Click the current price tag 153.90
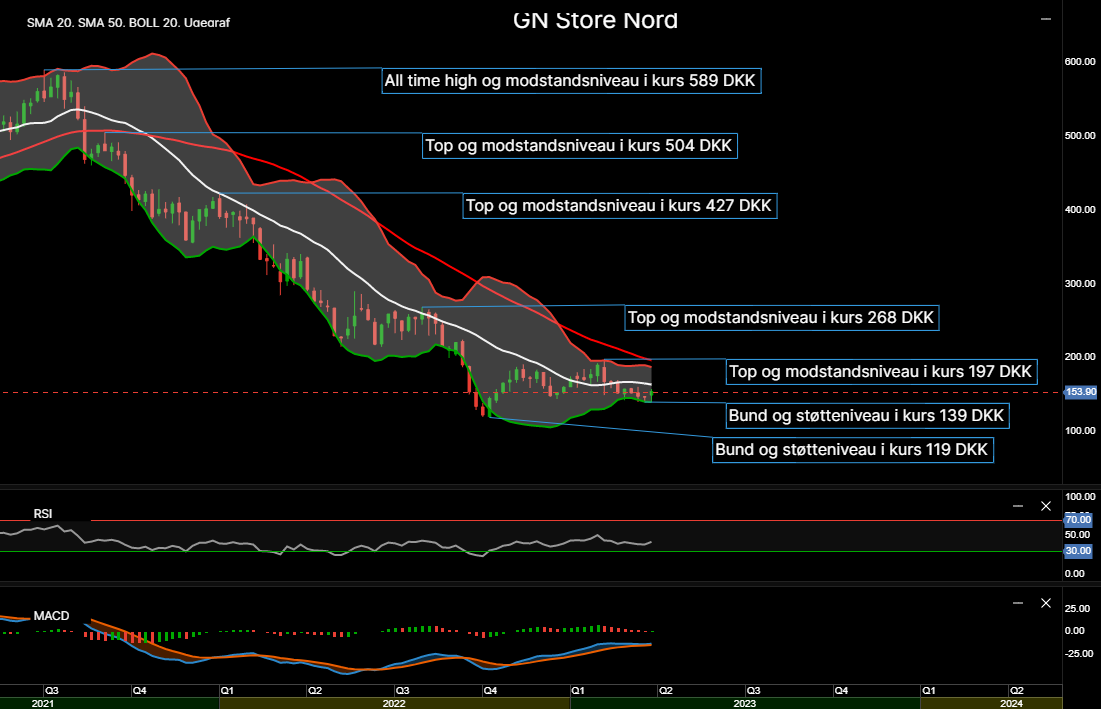The image size is (1101, 709). (1081, 392)
